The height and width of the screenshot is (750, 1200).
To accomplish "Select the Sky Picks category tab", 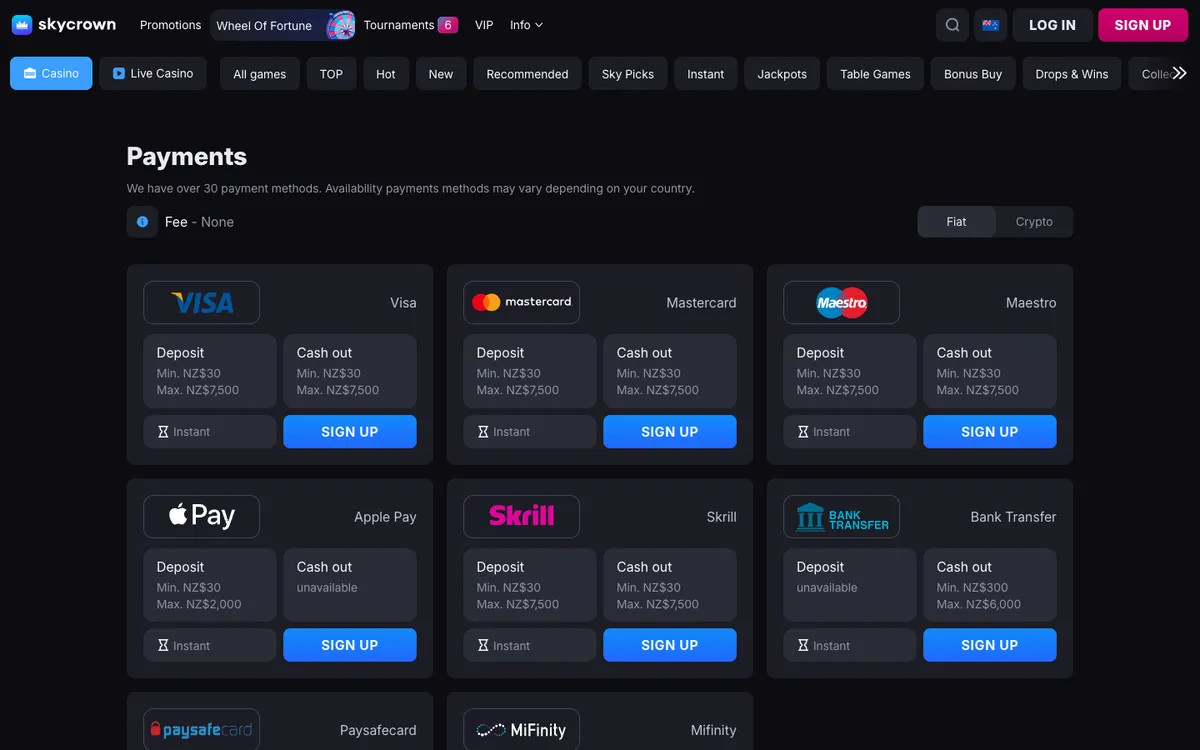I will point(628,74).
